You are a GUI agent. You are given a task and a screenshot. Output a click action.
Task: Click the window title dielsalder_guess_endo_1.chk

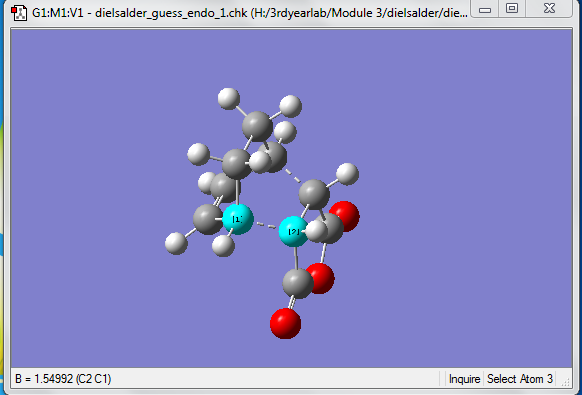[171, 13]
